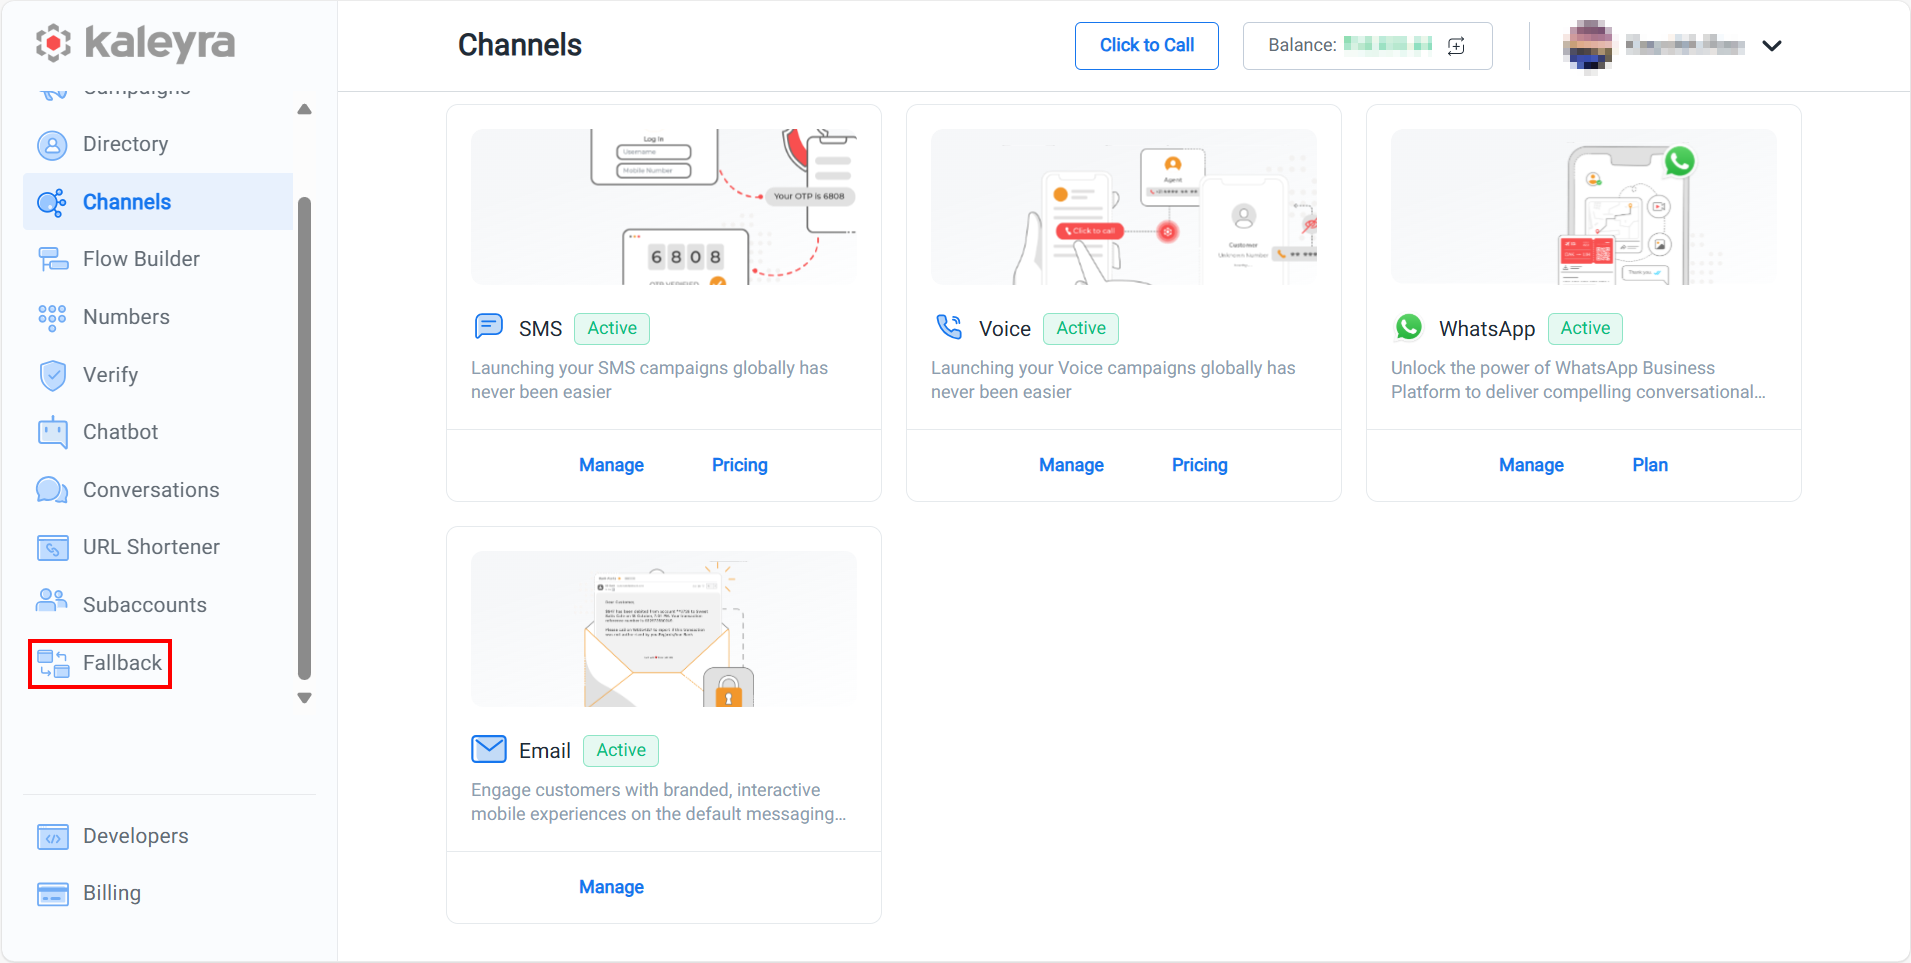Screen dimensions: 1911x963
Task: View SMS Pricing
Action: 739,465
